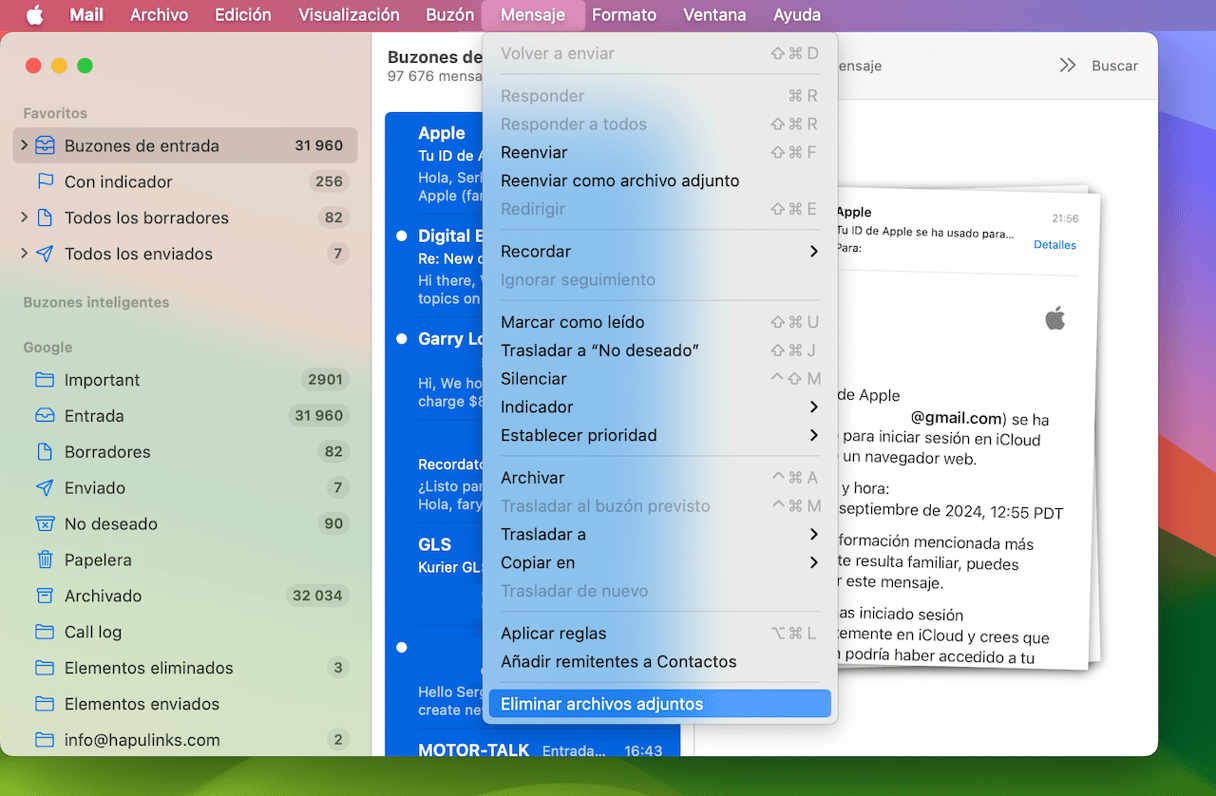The width and height of the screenshot is (1216, 796).
Task: Click the Archivado box icon
Action: 44,596
